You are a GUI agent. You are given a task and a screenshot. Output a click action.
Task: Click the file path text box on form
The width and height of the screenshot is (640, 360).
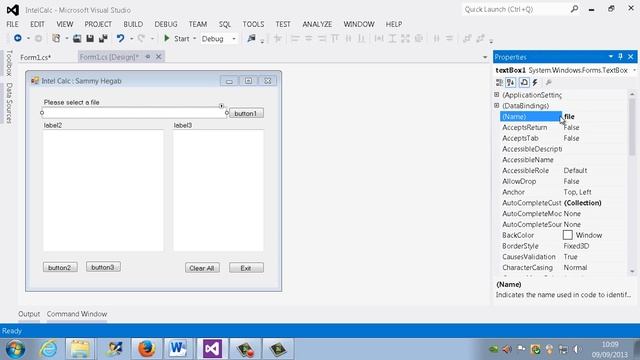(x=134, y=113)
